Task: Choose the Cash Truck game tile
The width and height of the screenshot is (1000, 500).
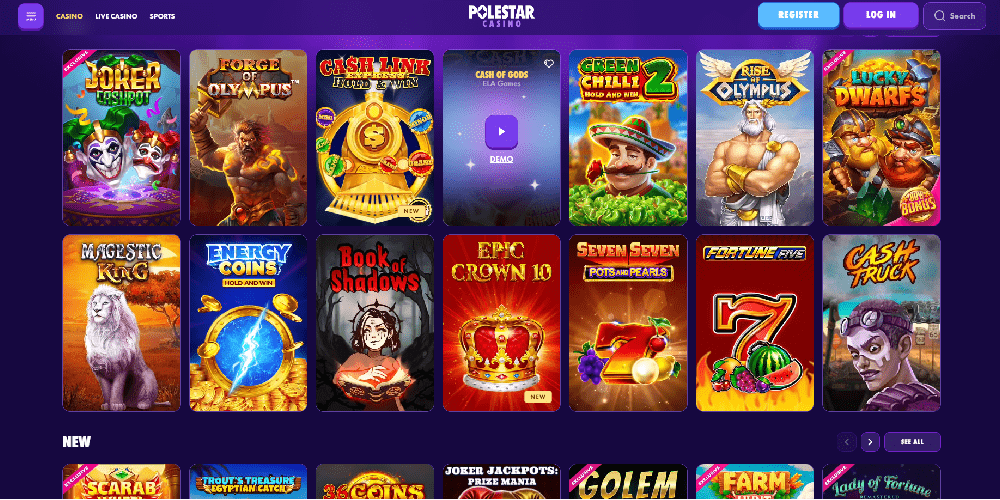Action: point(881,323)
